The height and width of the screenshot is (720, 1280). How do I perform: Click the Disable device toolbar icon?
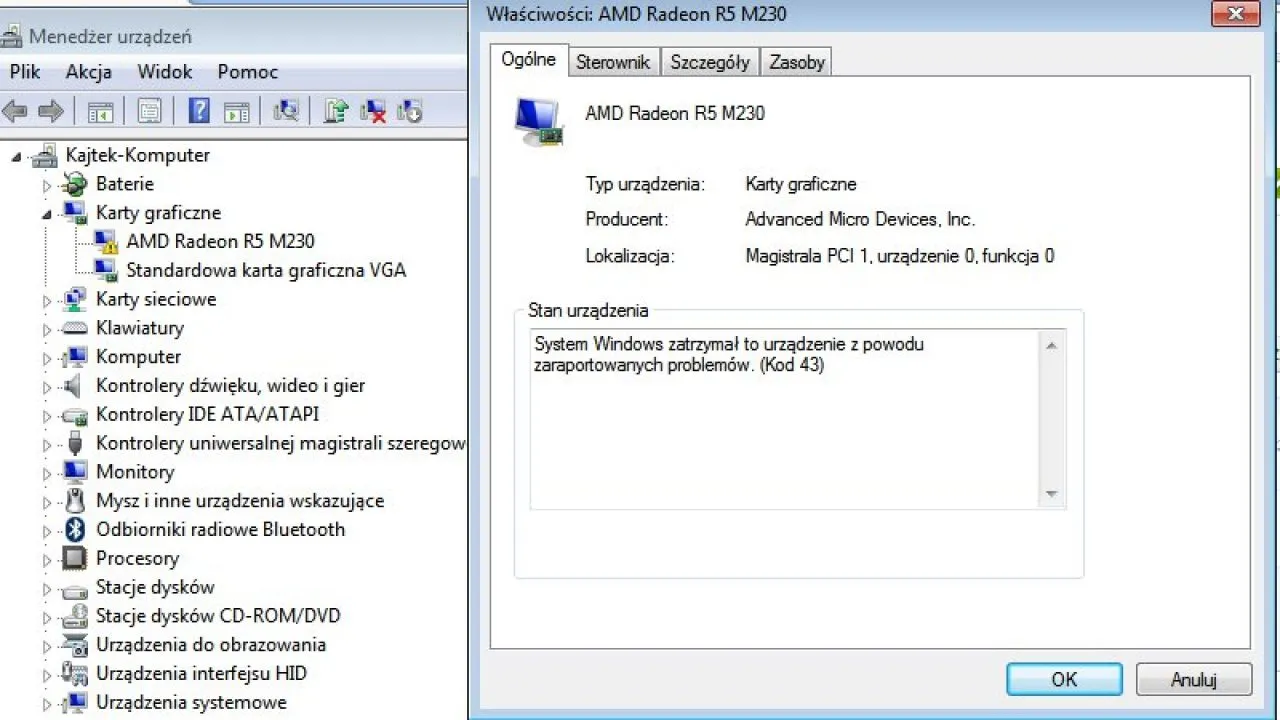click(408, 110)
